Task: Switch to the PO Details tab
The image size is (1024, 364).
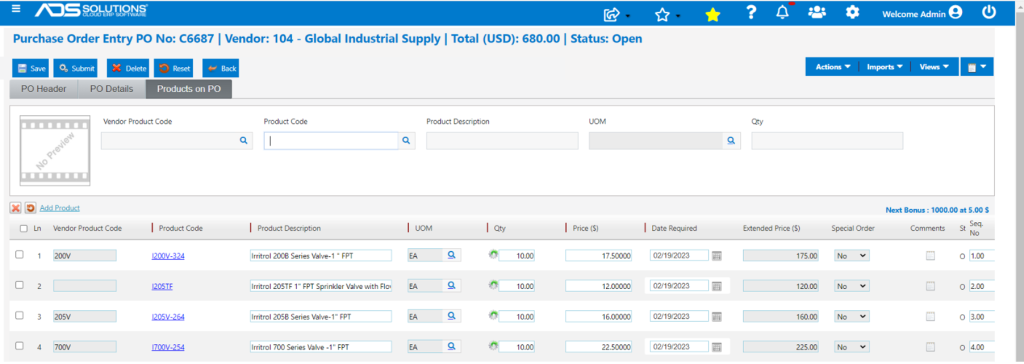Action: pos(111,89)
